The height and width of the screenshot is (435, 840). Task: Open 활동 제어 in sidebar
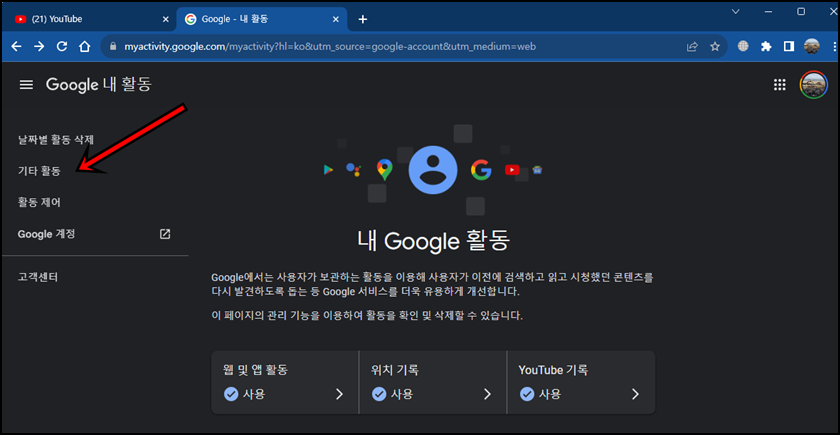coord(39,202)
